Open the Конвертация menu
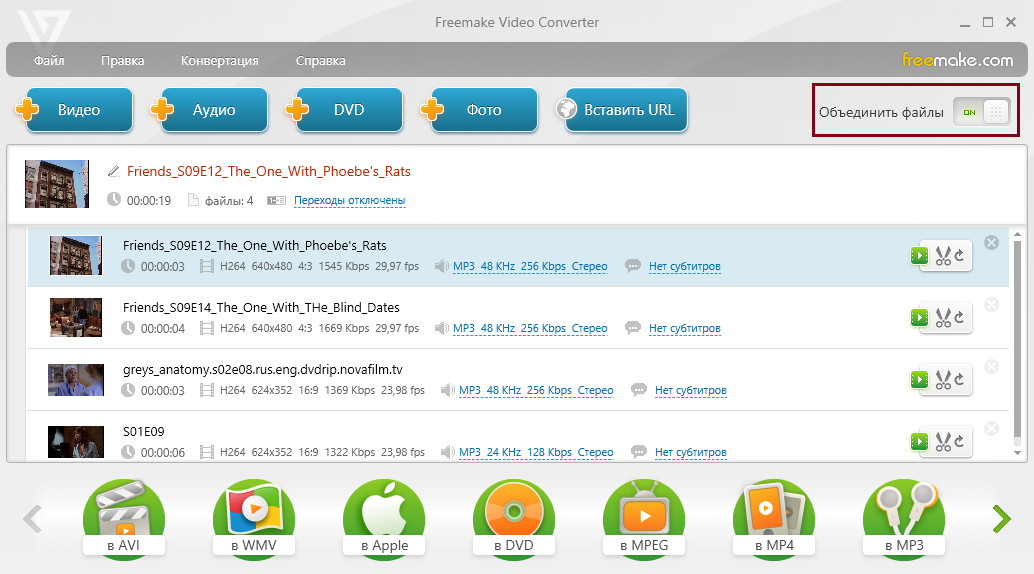This screenshot has height=574, width=1034. (219, 60)
